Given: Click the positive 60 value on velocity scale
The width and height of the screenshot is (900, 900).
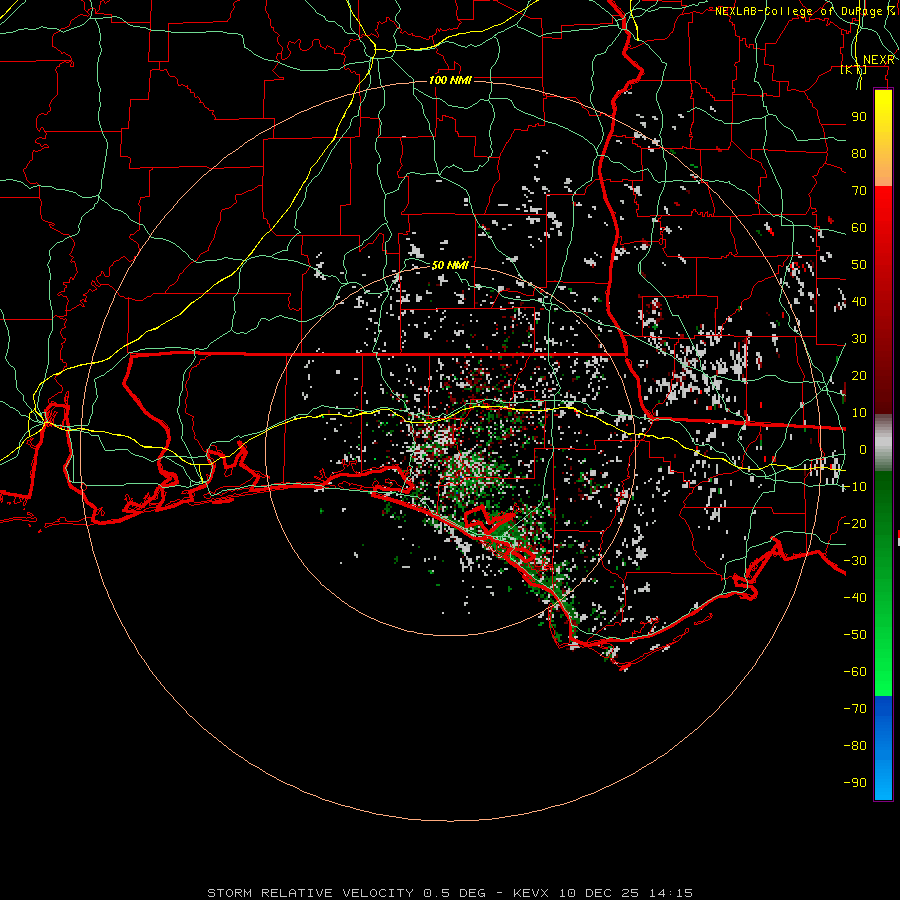Looking at the screenshot, I should (859, 228).
